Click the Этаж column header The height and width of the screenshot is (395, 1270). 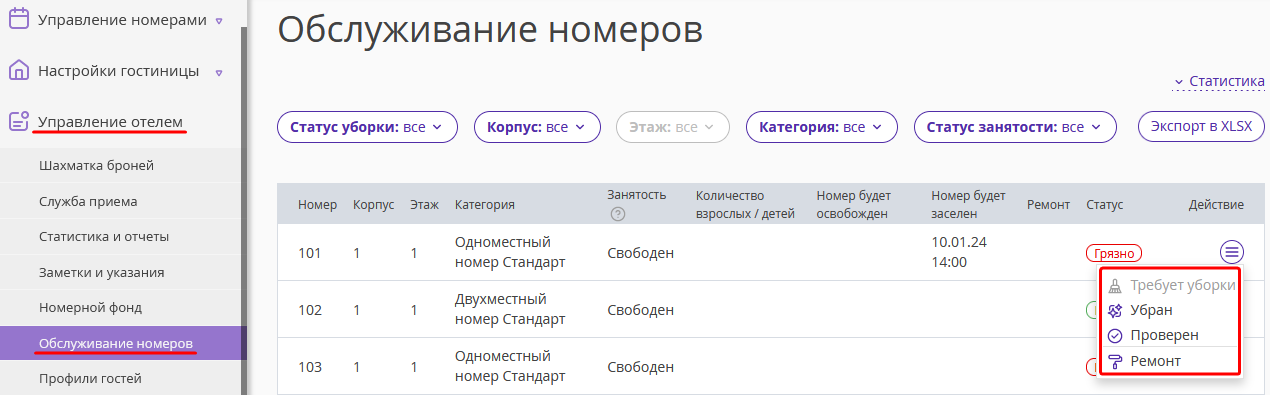[424, 205]
